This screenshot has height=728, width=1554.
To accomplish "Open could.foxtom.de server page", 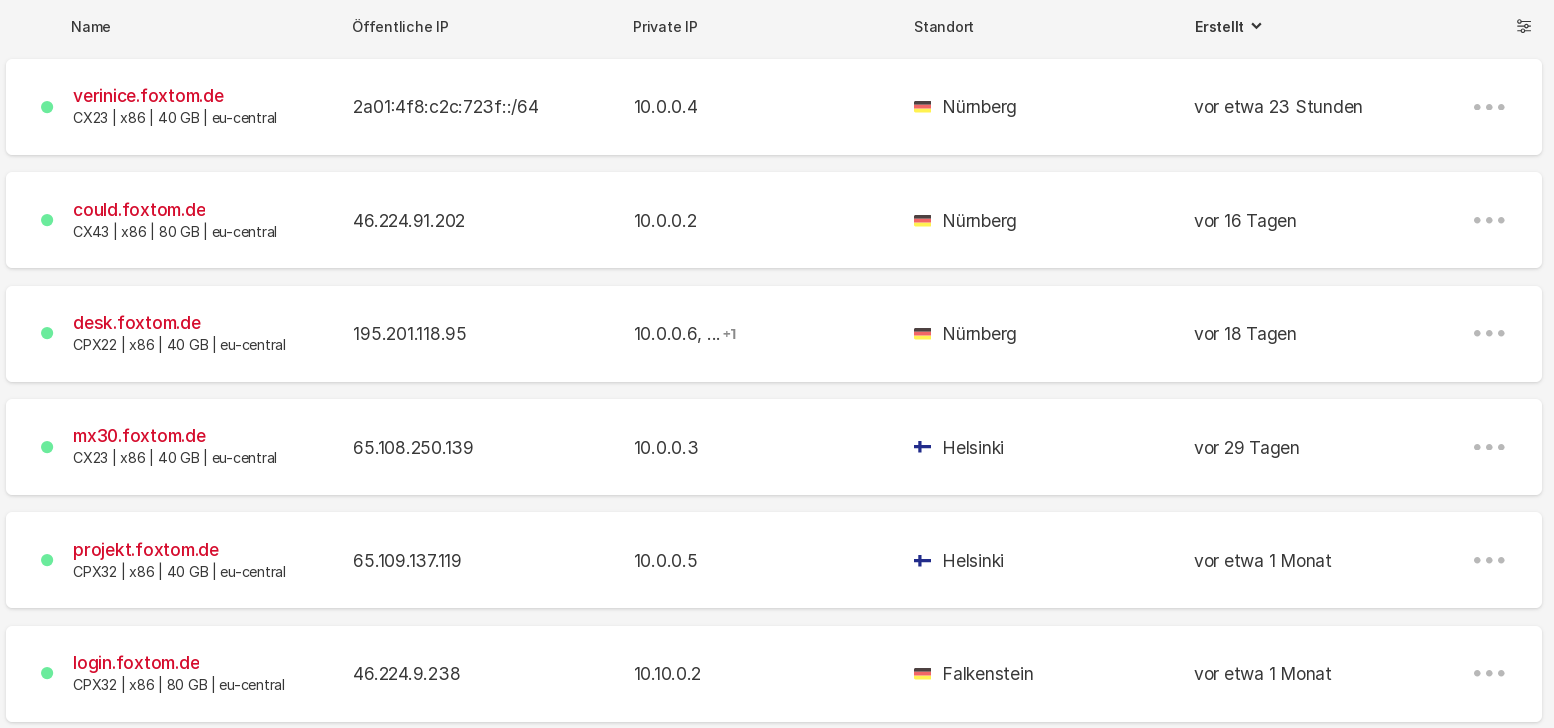I will click(x=139, y=210).
